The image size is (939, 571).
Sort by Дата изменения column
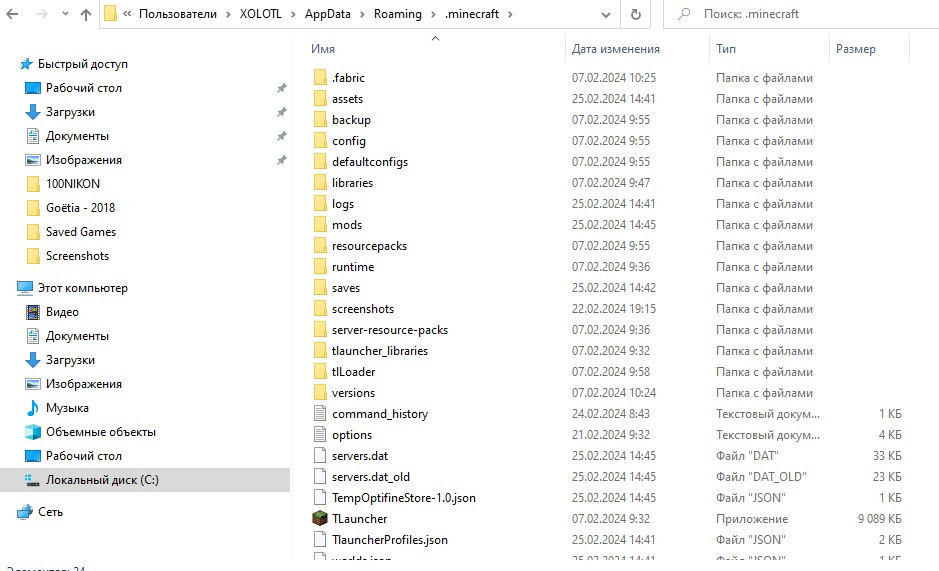616,49
